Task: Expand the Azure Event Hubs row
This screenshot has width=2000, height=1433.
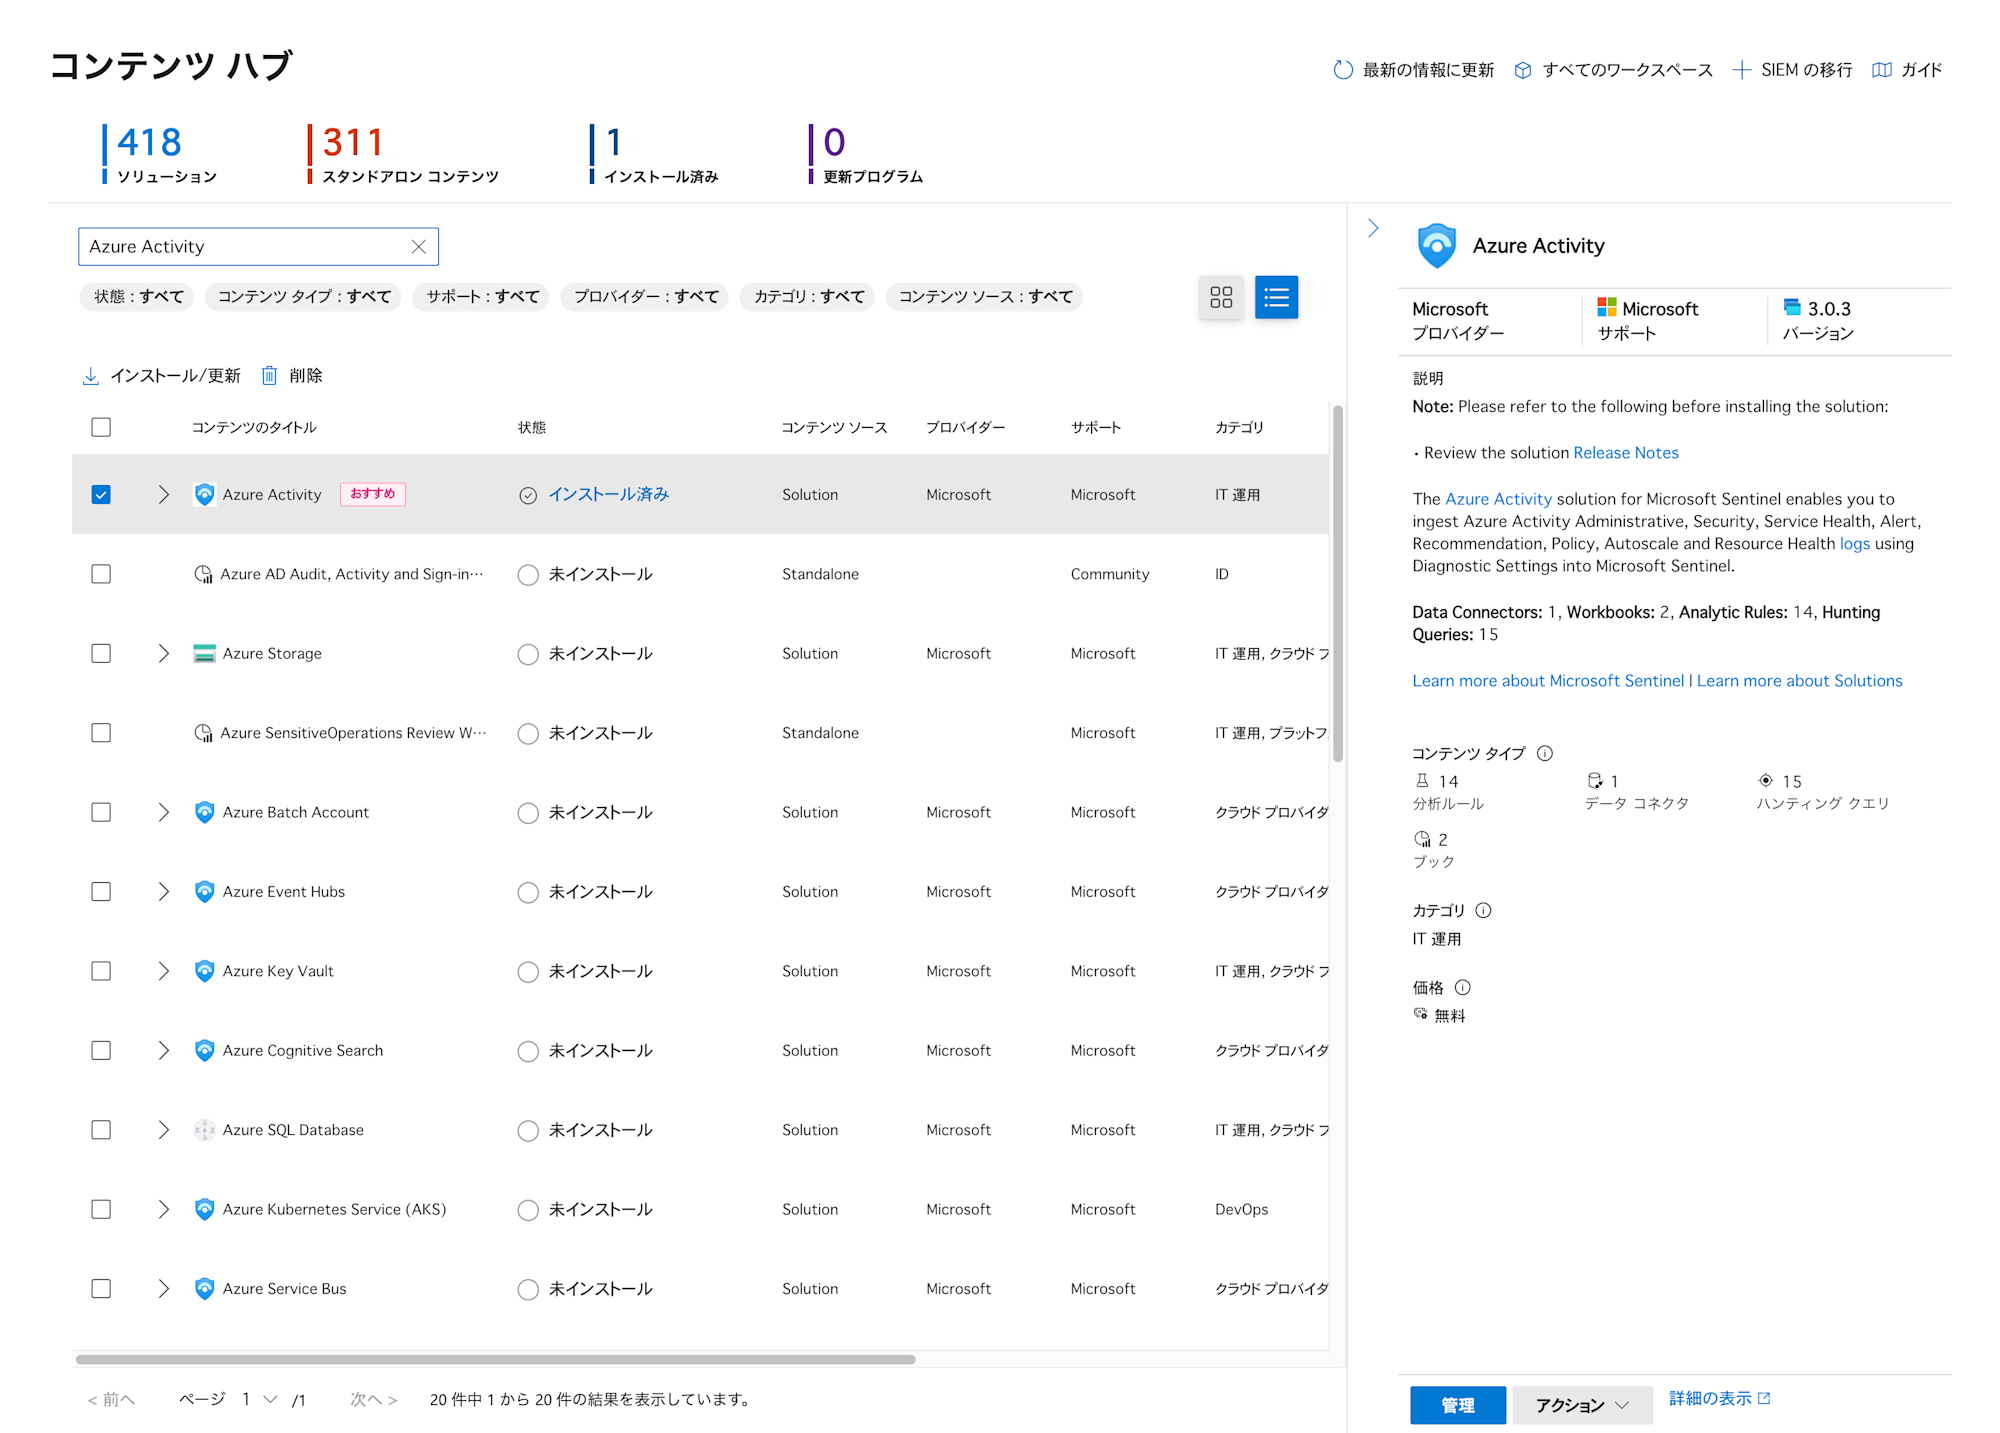Action: click(164, 891)
